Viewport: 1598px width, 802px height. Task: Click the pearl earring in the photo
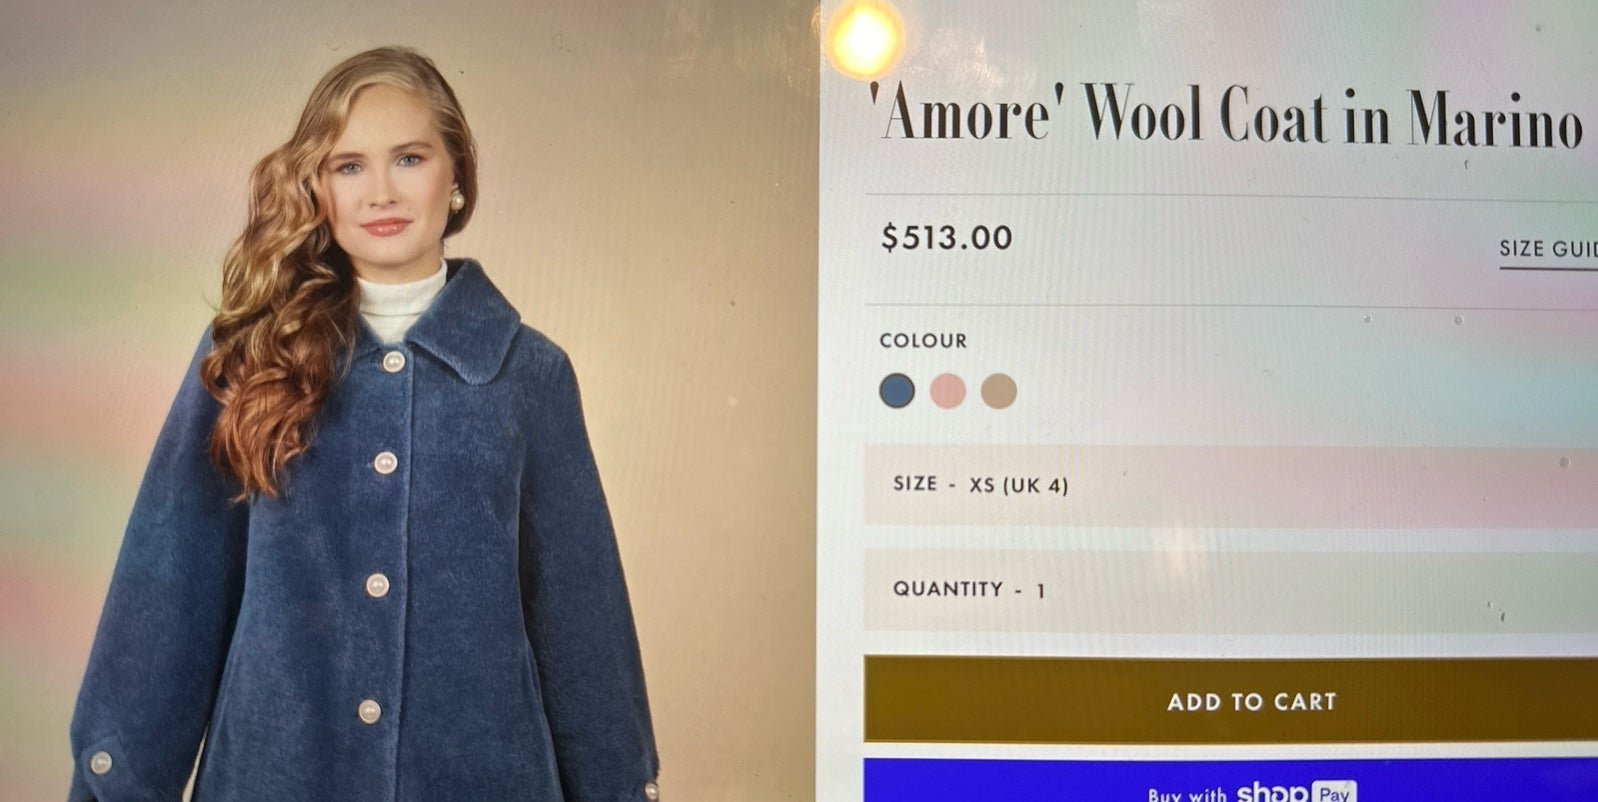pos(456,202)
